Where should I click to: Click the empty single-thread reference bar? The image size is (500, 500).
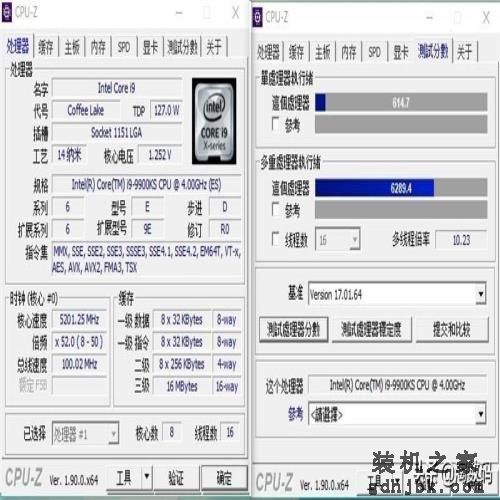(401, 124)
